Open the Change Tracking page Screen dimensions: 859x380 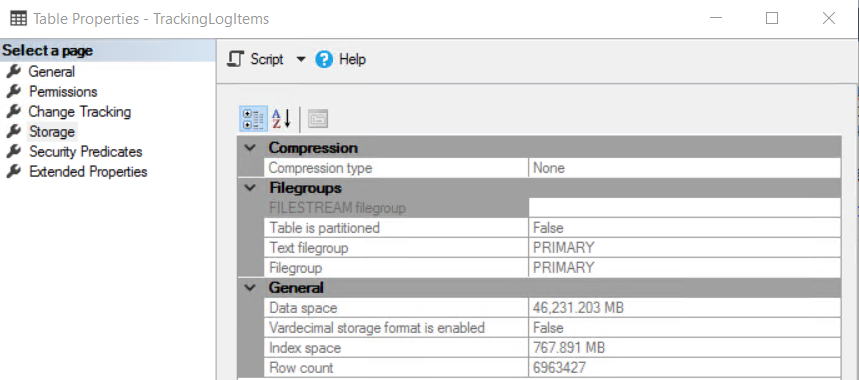click(x=79, y=112)
